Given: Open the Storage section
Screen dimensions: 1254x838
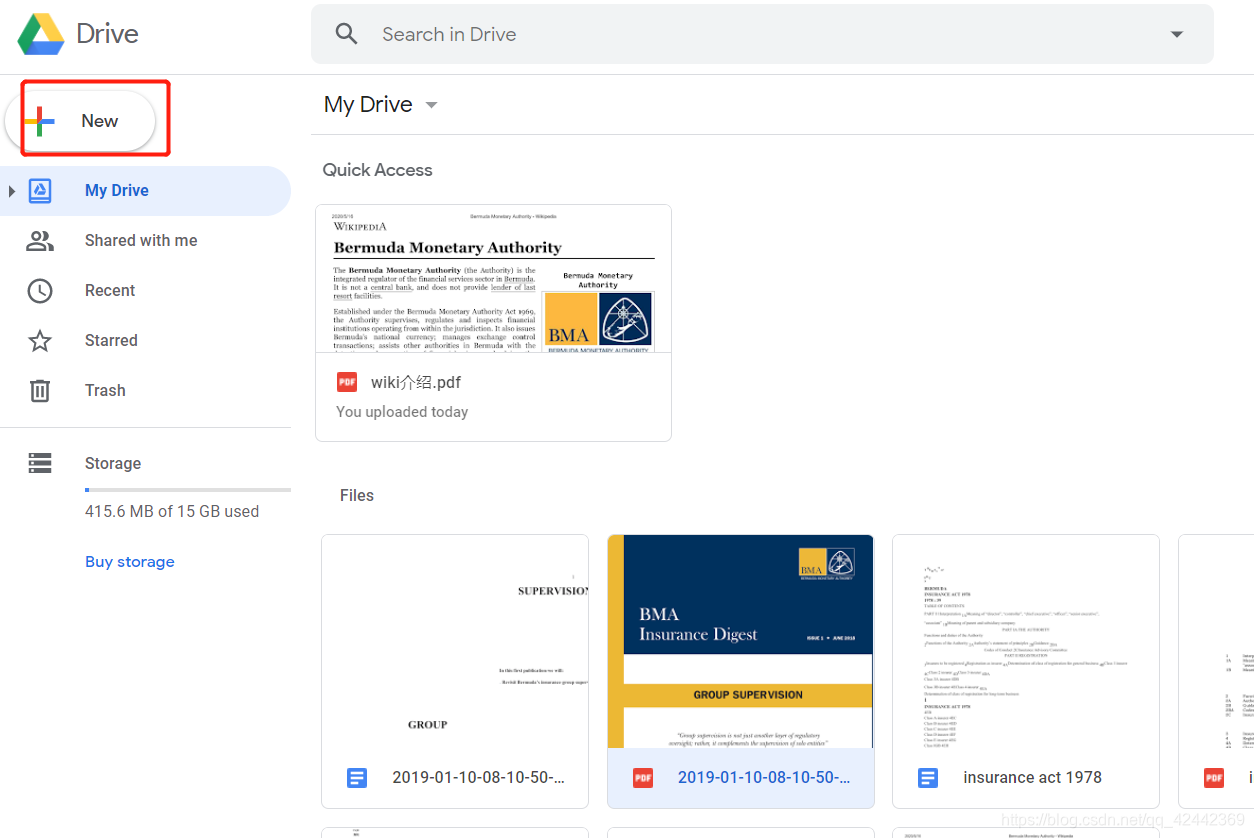Looking at the screenshot, I should pyautogui.click(x=113, y=463).
